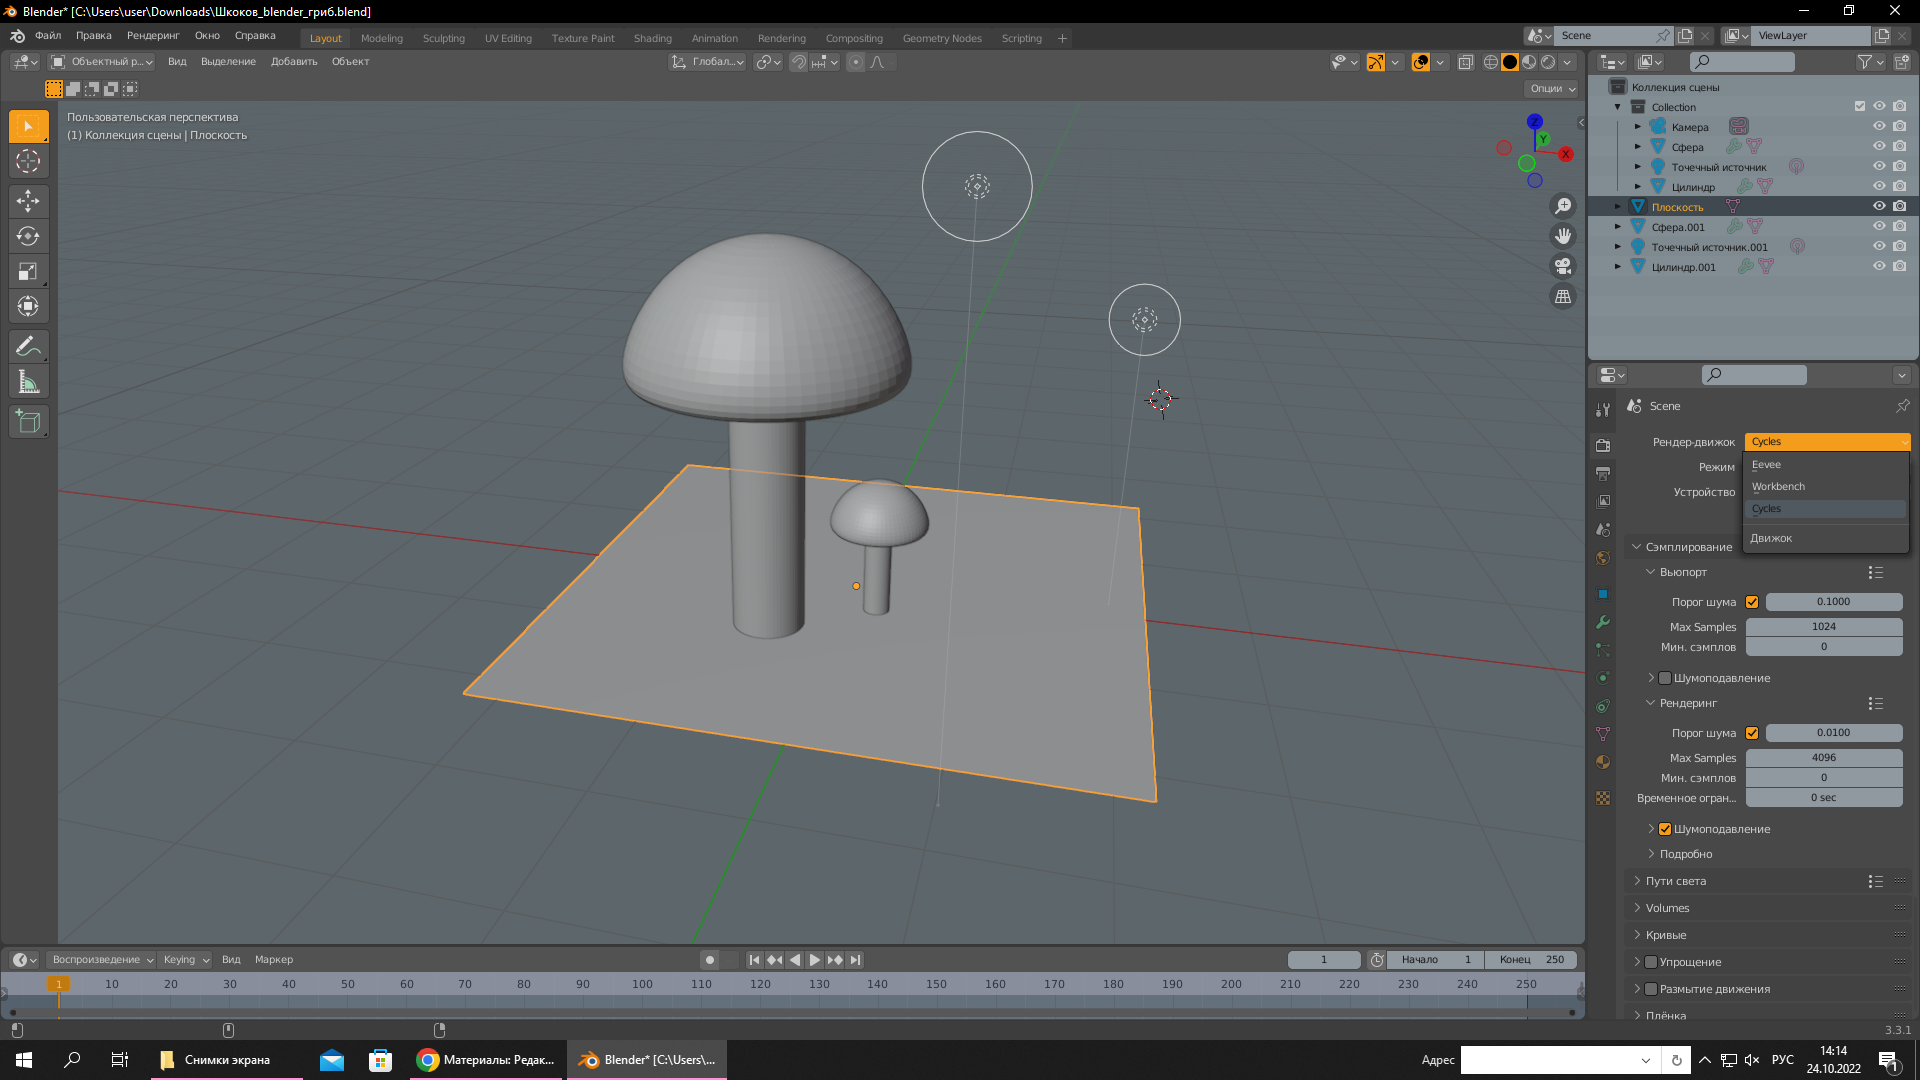Uncheck Collection exclude checkbox in outliner

click(x=1860, y=106)
